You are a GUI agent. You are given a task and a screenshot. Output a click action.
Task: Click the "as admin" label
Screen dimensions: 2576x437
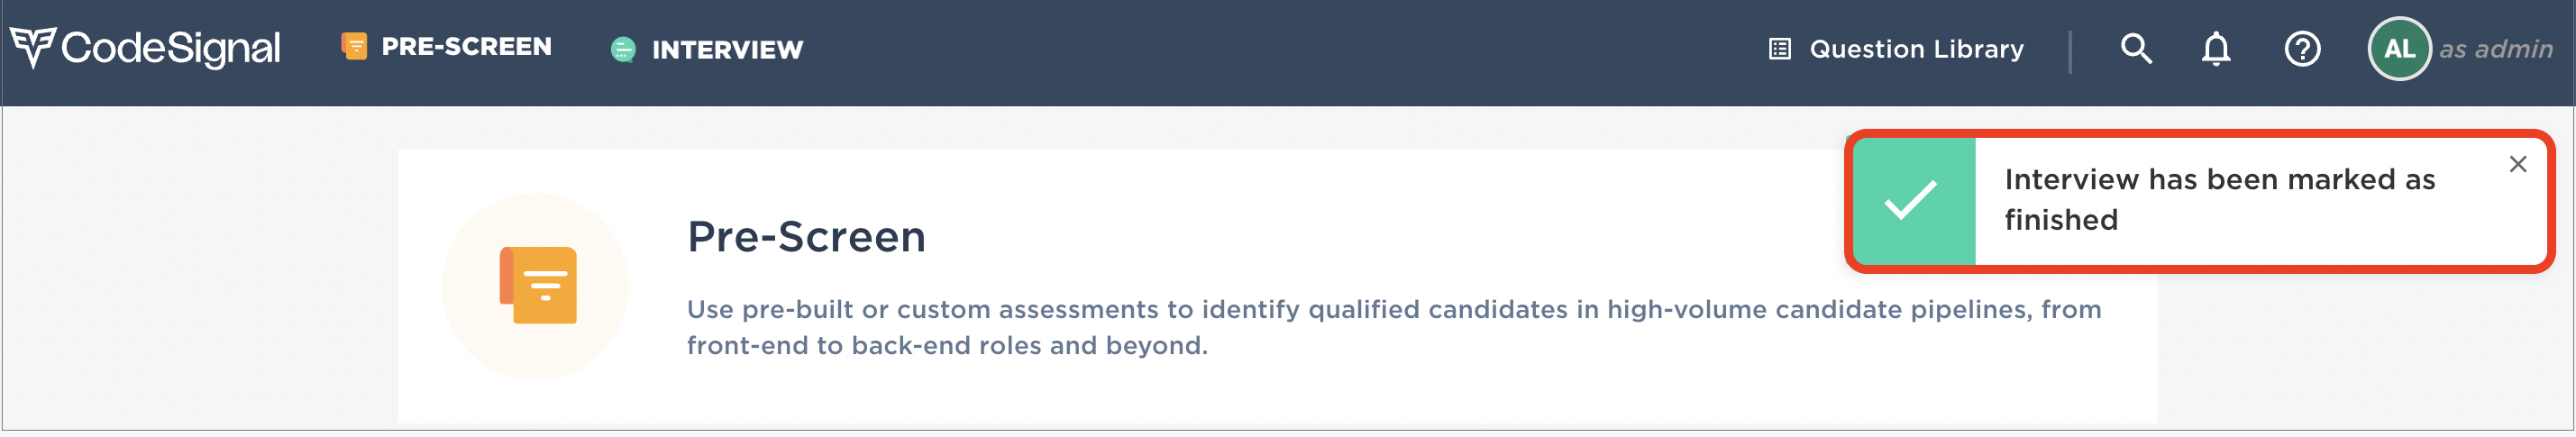point(2496,49)
